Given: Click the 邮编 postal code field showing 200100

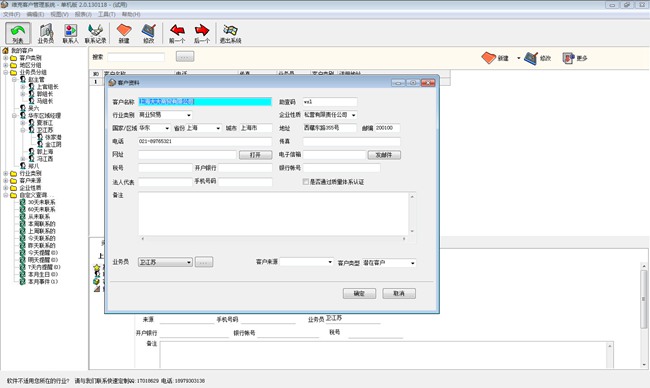Looking at the screenshot, I should tap(387, 128).
